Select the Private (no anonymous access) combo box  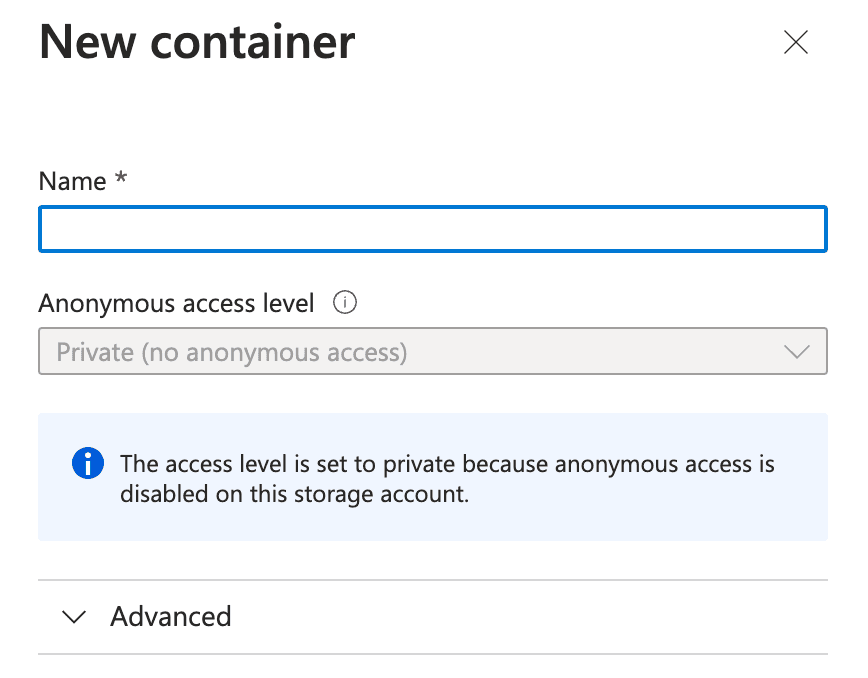pos(432,352)
